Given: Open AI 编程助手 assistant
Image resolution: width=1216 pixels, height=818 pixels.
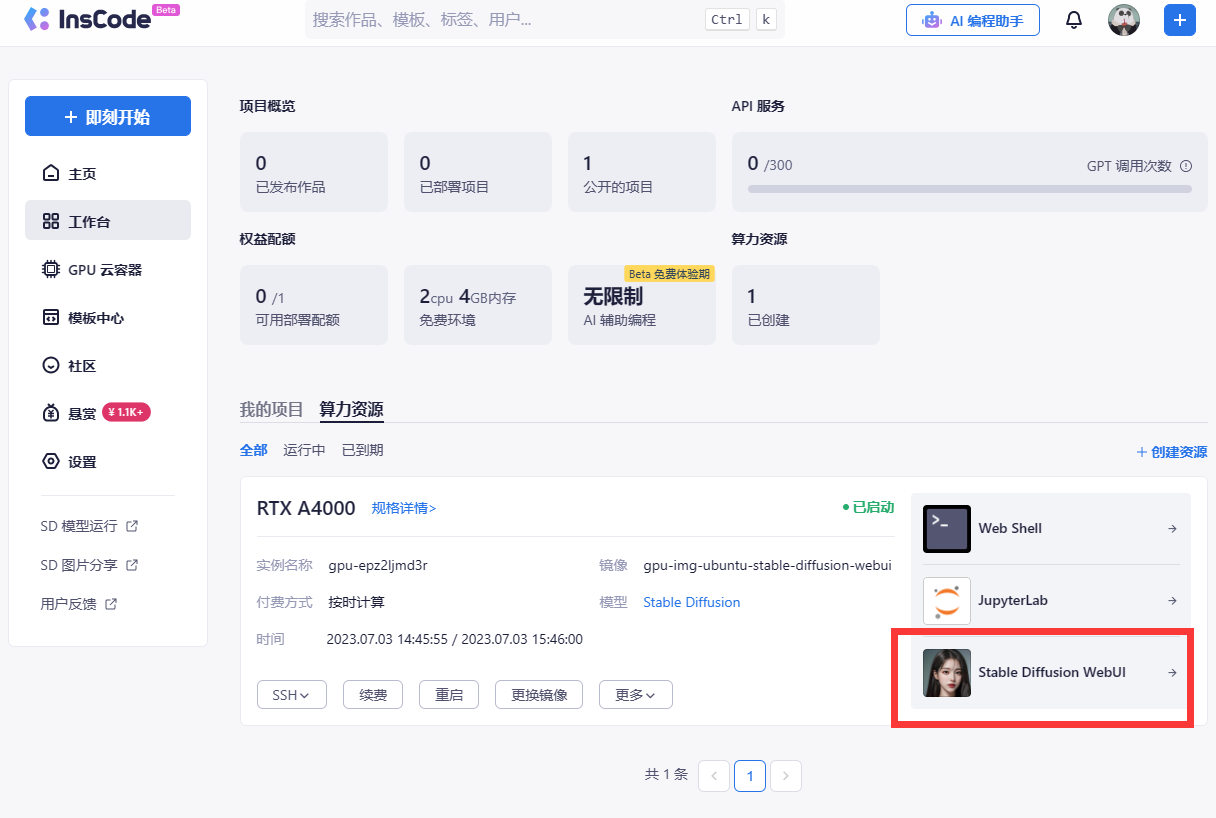Looking at the screenshot, I should pos(973,20).
